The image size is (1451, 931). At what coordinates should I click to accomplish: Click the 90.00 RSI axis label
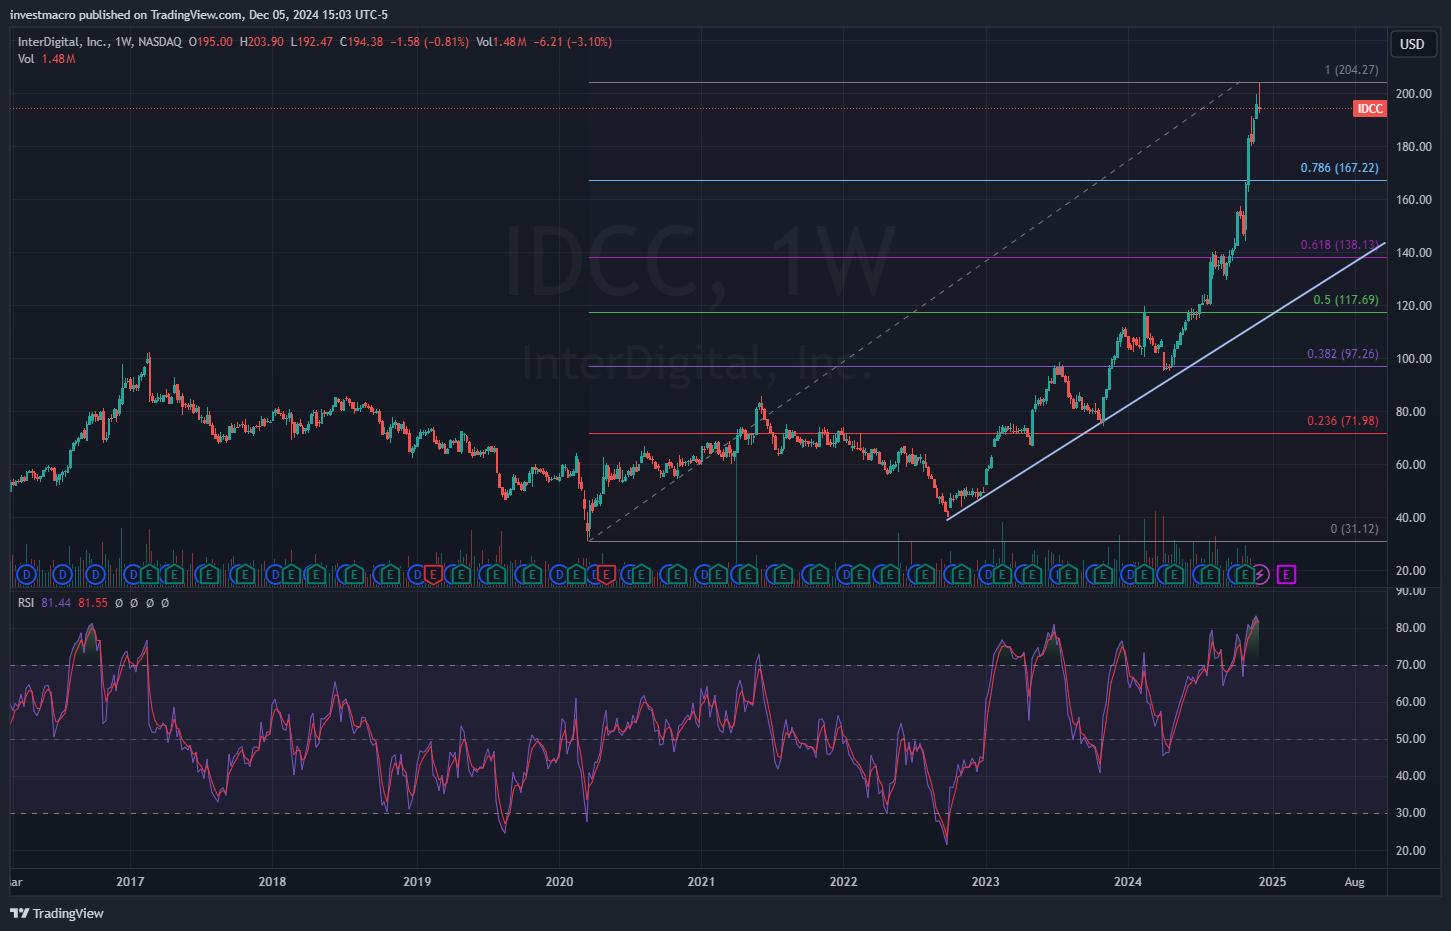1411,591
